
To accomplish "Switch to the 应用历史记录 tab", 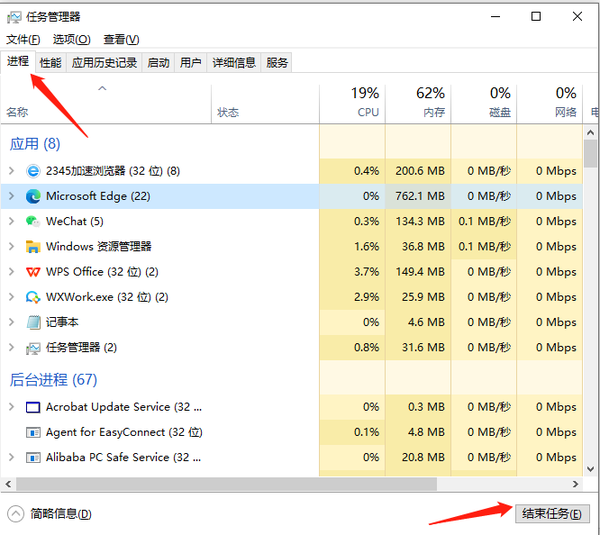I will pos(104,62).
